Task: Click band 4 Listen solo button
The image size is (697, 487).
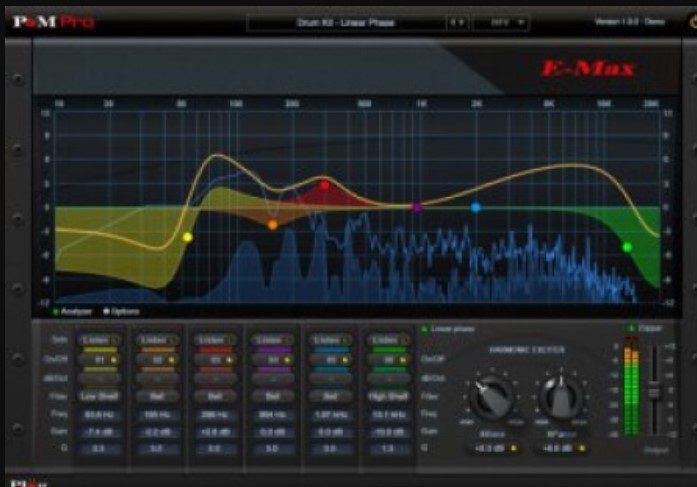Action: tap(273, 340)
